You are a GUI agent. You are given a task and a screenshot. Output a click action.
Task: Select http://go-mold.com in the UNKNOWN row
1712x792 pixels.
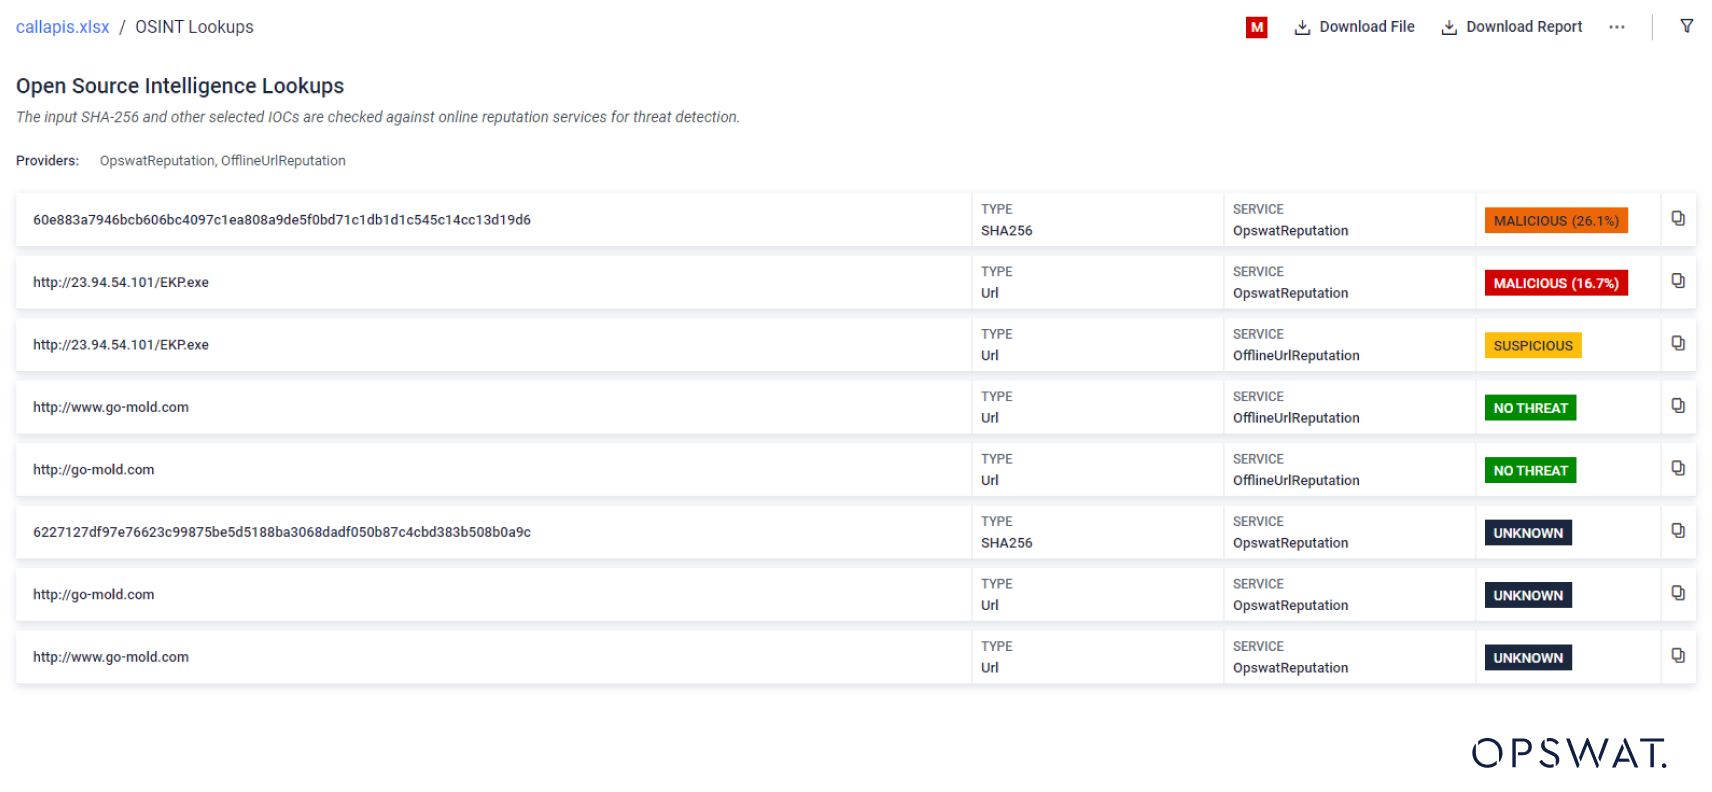point(94,595)
